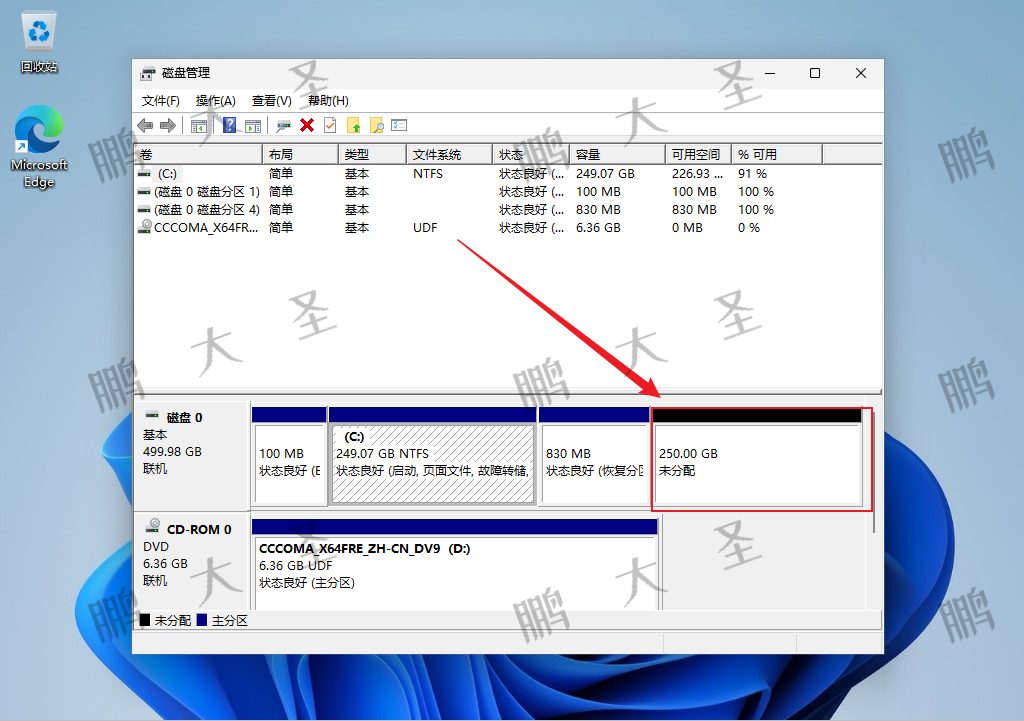Click the NTFS file system cell
The height and width of the screenshot is (721, 1024).
(x=428, y=174)
